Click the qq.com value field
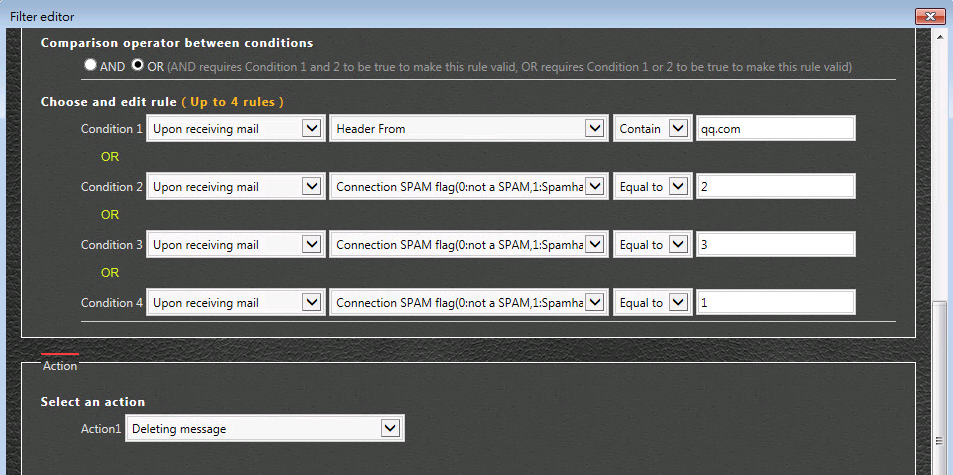 (776, 129)
